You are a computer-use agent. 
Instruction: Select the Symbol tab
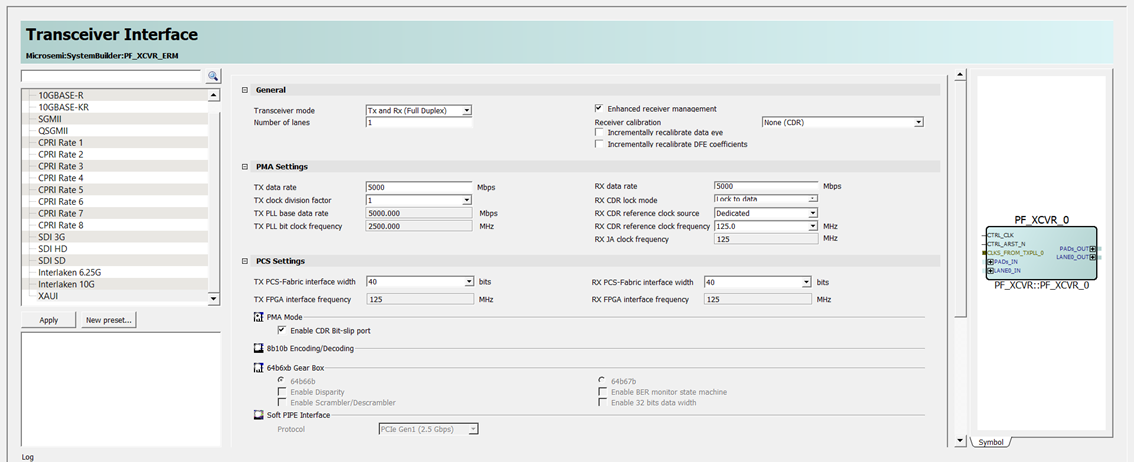(x=991, y=442)
